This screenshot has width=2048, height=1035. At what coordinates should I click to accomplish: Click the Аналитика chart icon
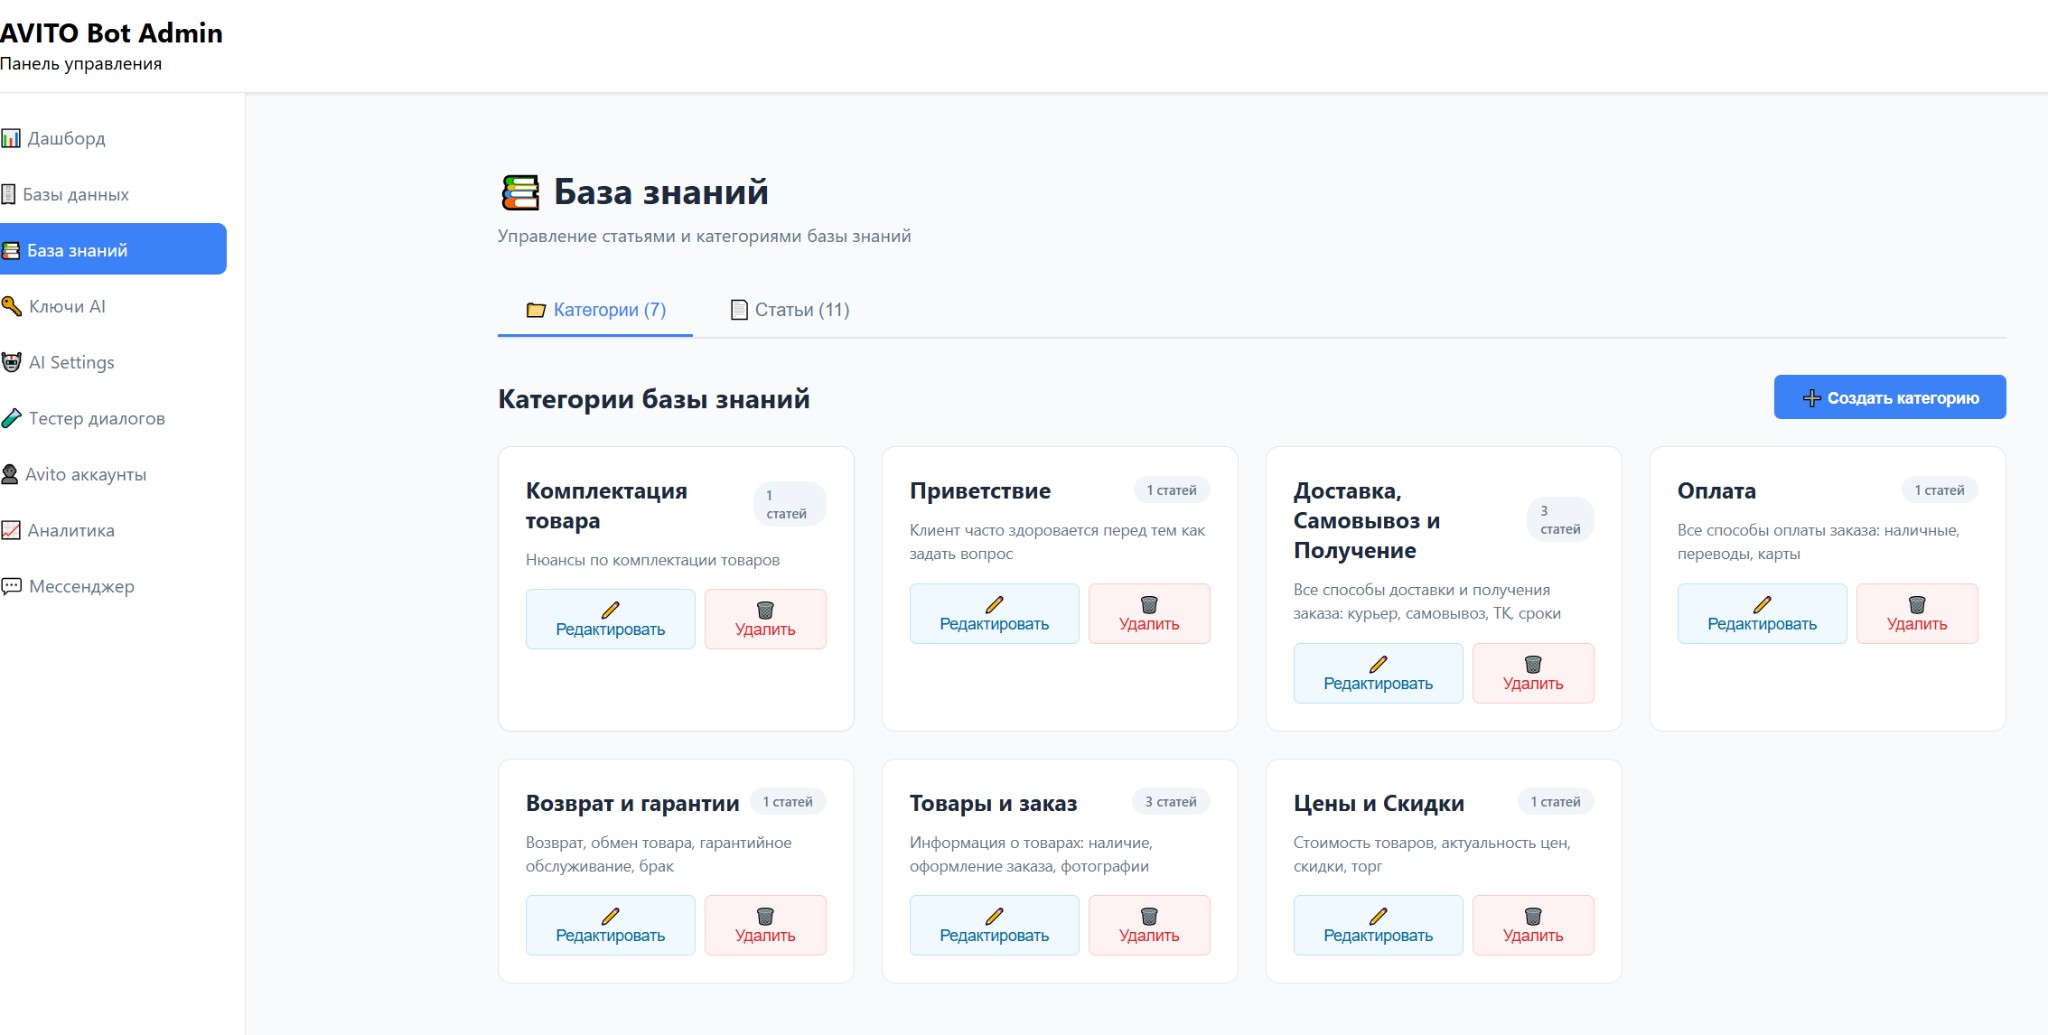[11, 530]
